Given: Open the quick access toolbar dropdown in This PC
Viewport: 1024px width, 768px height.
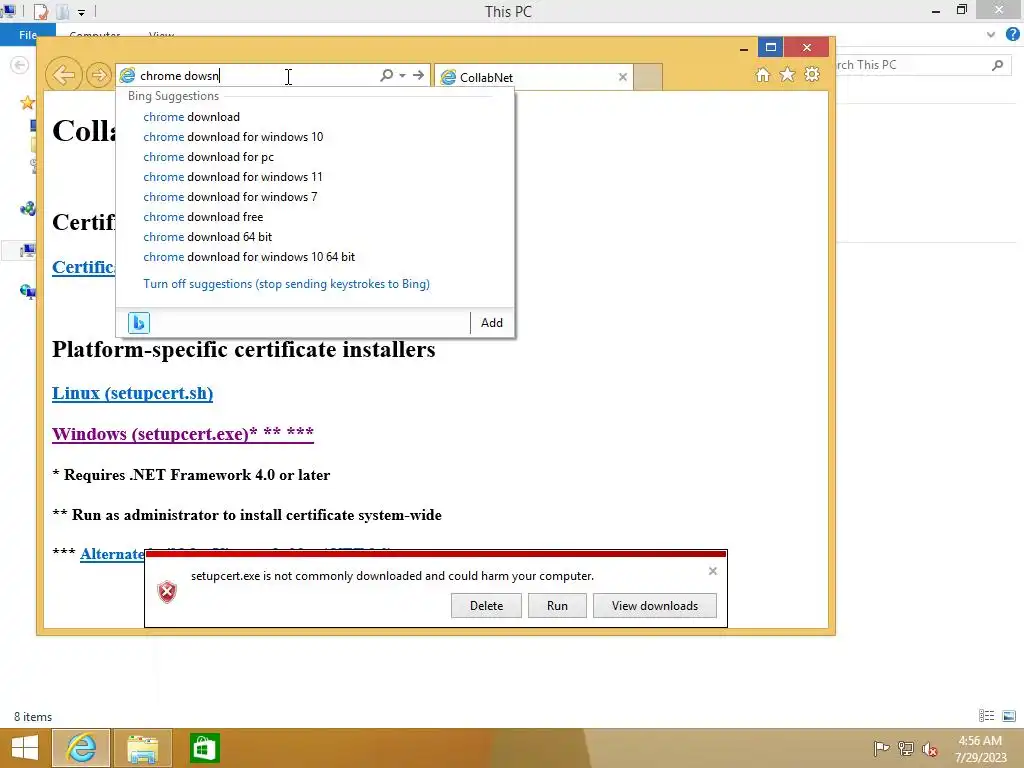Looking at the screenshot, I should pyautogui.click(x=82, y=12).
